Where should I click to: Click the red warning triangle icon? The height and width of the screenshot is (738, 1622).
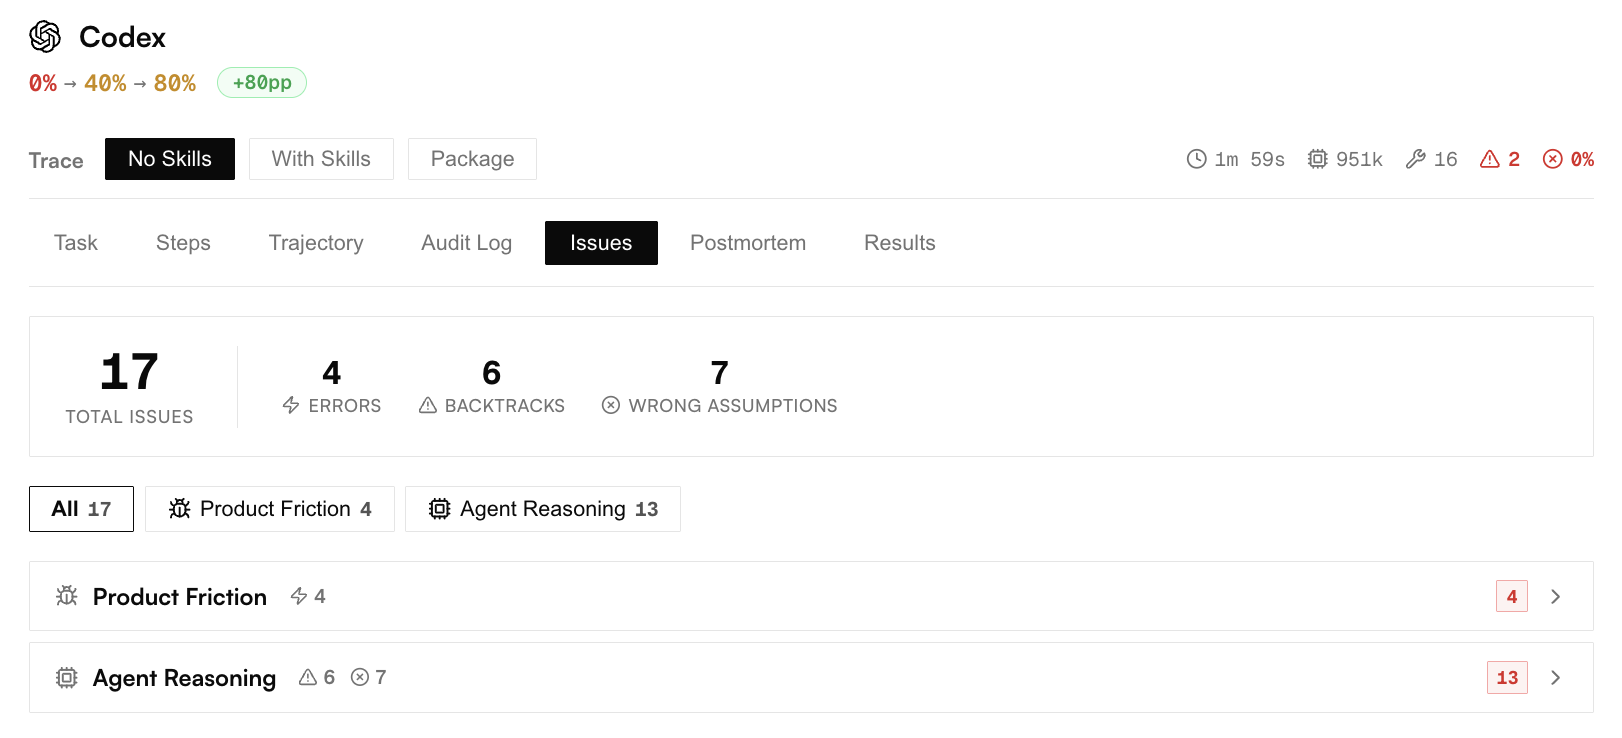(x=1489, y=159)
